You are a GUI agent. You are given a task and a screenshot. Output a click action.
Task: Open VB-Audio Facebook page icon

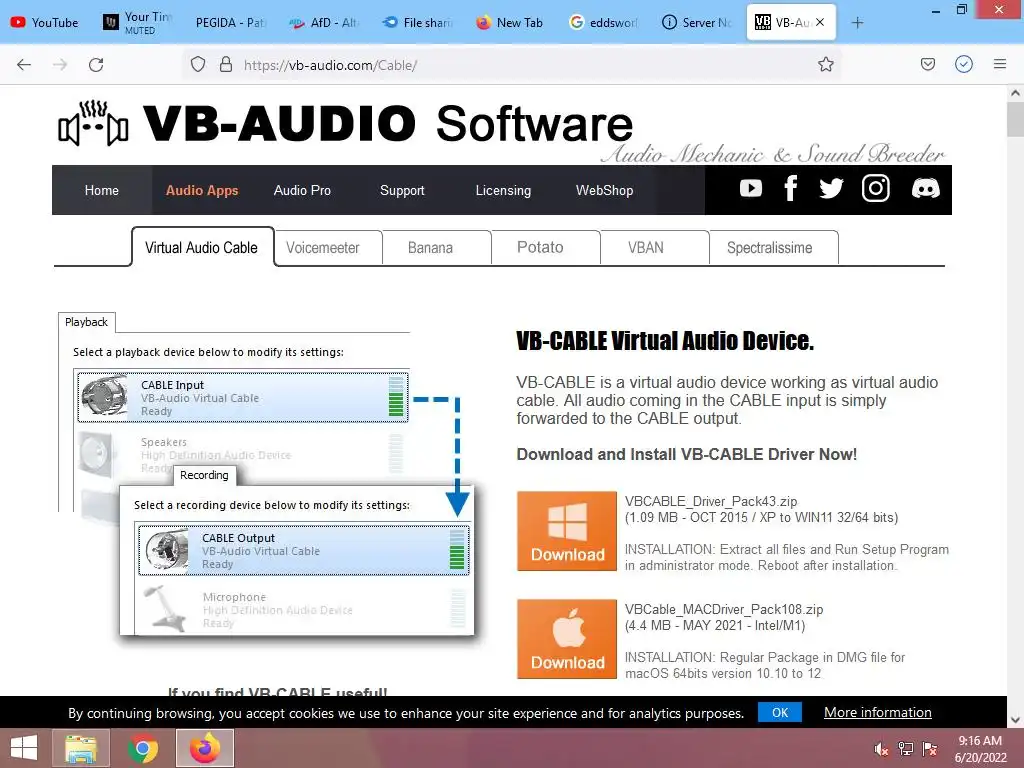coord(790,189)
